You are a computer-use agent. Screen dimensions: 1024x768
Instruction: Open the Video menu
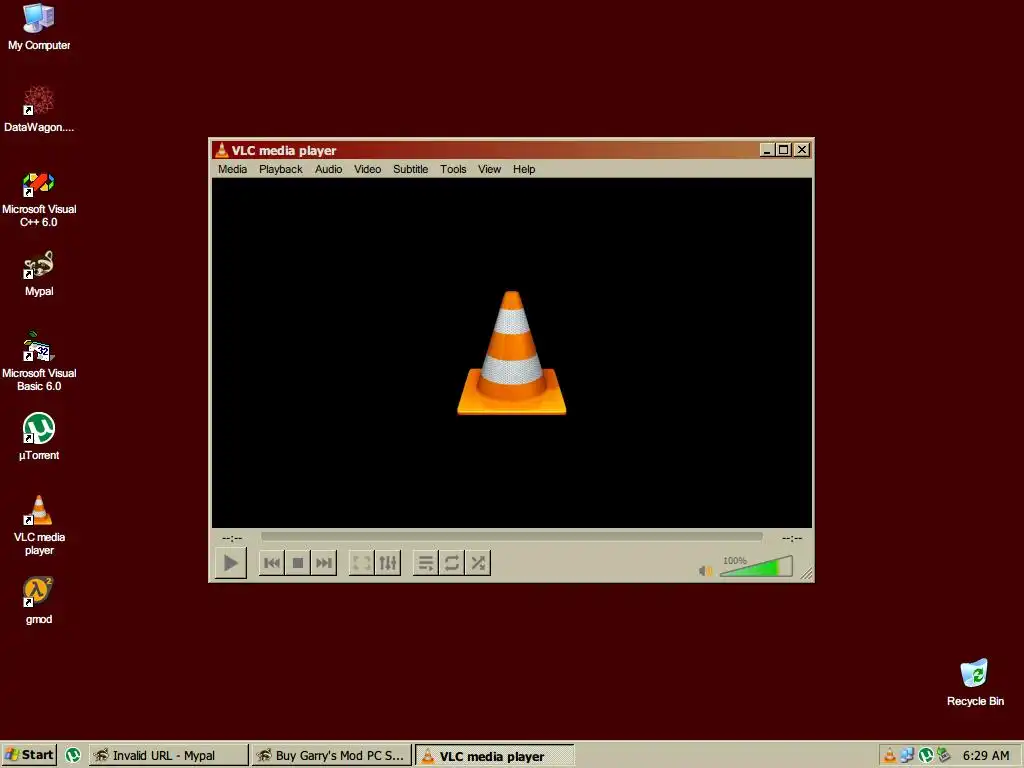pyautogui.click(x=368, y=169)
